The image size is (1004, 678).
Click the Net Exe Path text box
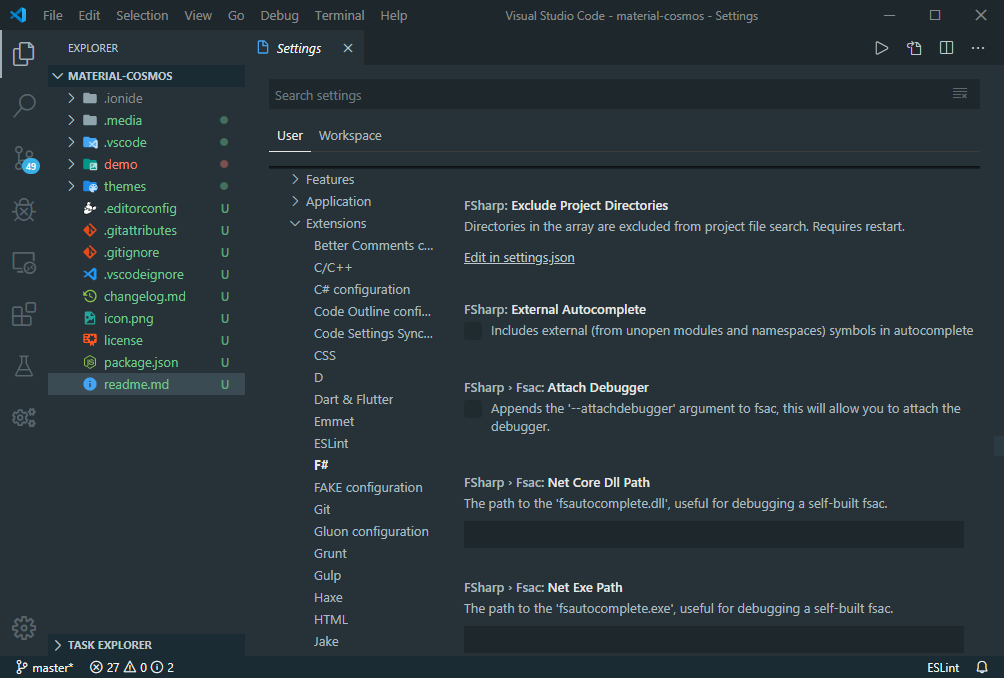(x=714, y=640)
